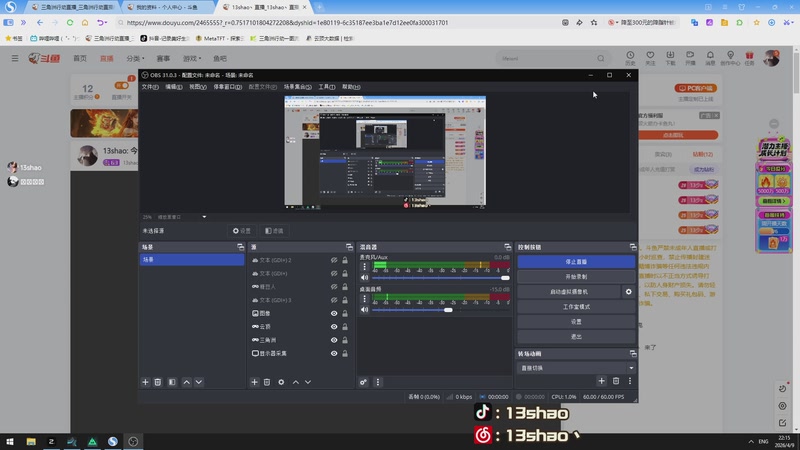This screenshot has height=450, width=800.
Task: Hide the 三角洲 source
Action: coord(334,340)
